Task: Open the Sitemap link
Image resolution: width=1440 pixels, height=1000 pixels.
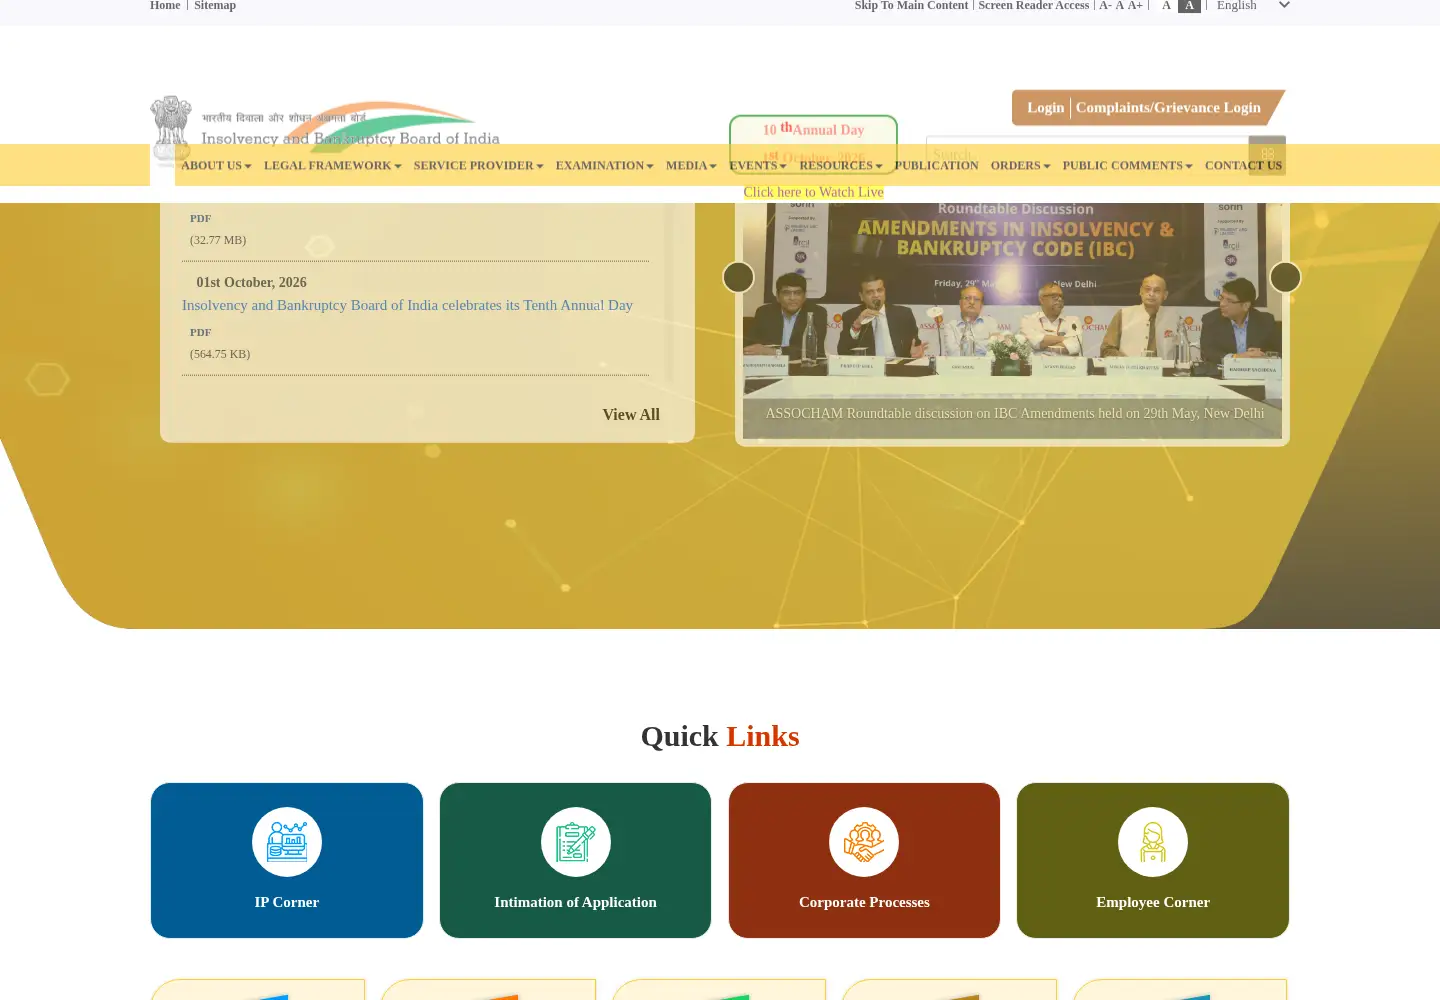Action: coord(215,5)
